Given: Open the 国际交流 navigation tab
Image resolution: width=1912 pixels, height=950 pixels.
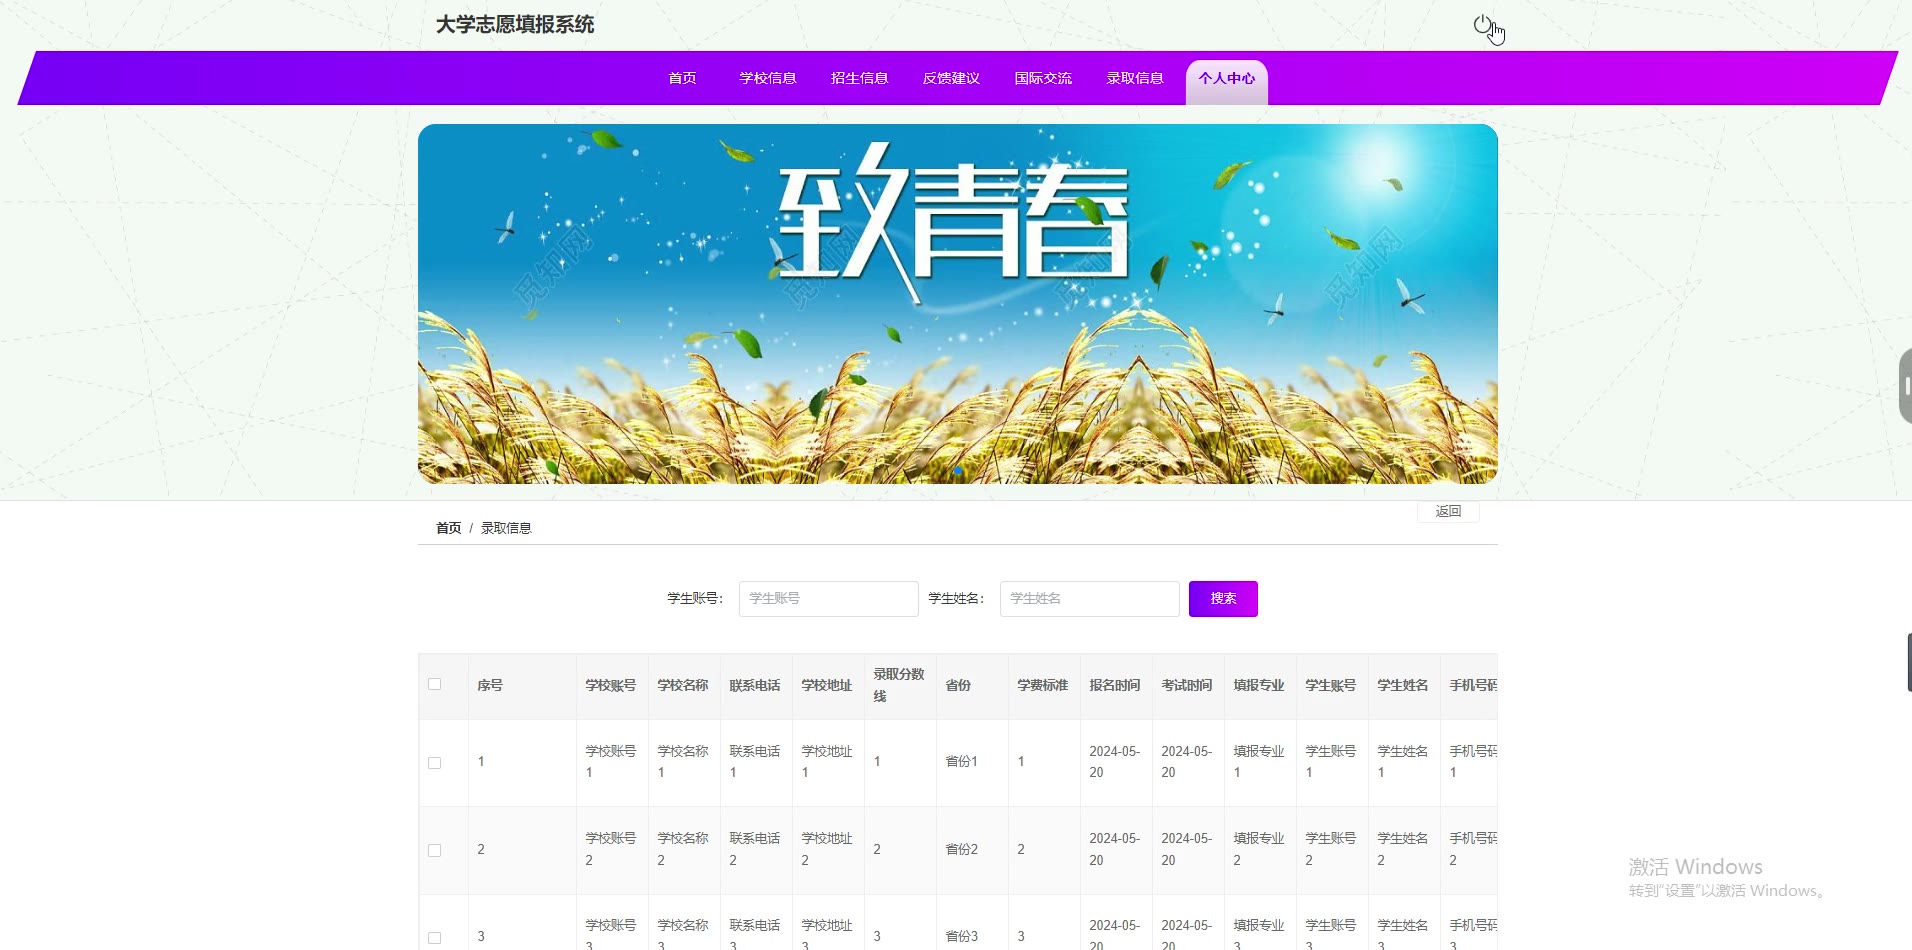Looking at the screenshot, I should tap(1043, 78).
